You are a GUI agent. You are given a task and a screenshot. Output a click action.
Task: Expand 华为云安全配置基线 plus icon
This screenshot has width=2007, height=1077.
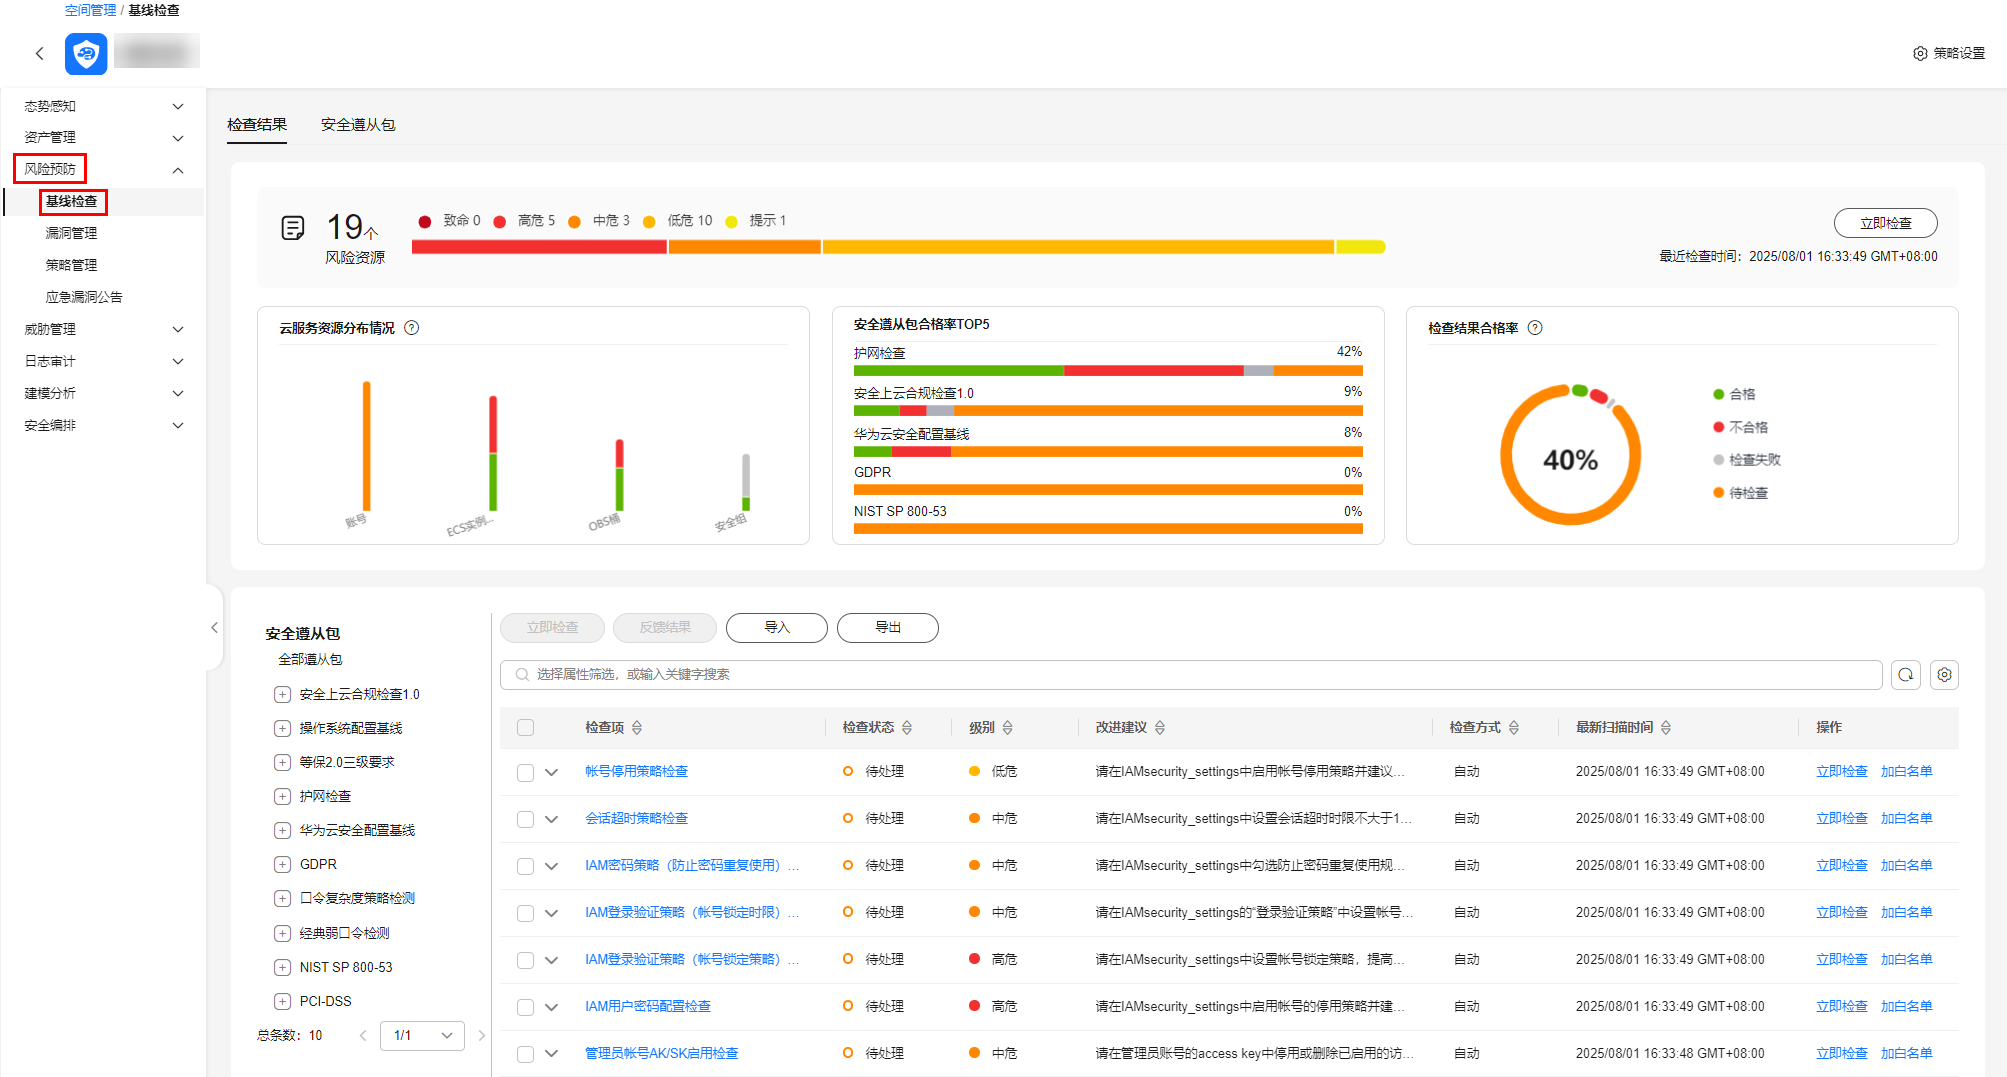point(282,831)
